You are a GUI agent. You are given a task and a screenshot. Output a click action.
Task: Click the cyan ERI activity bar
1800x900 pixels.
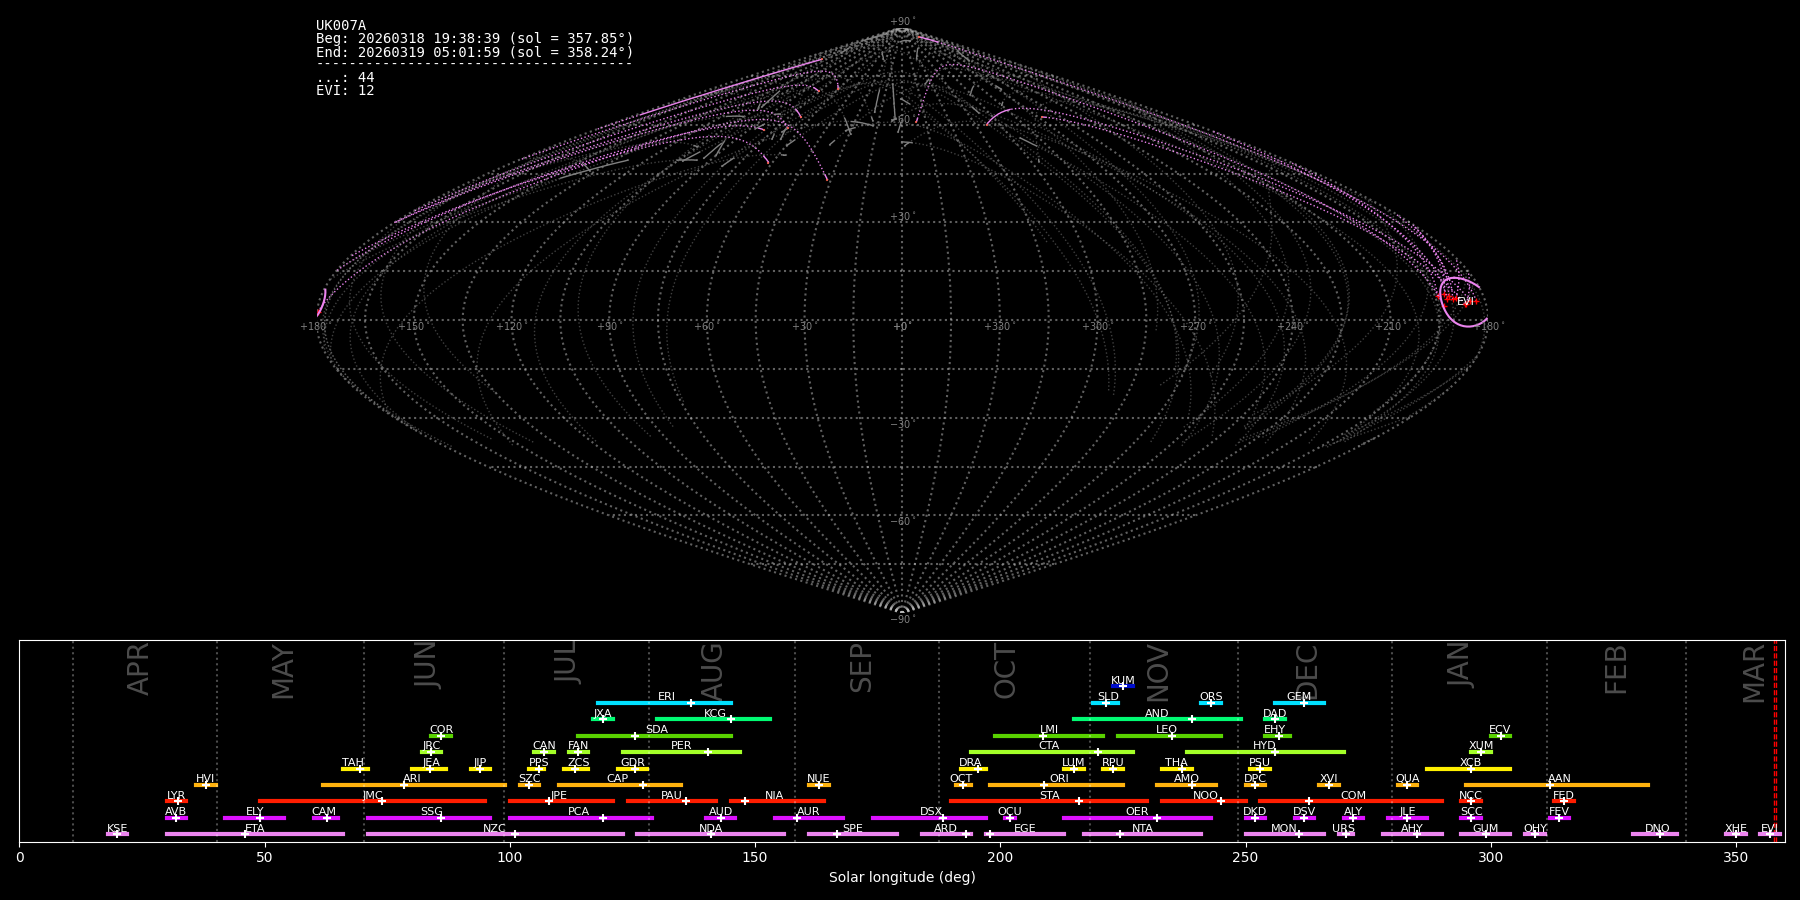[x=664, y=703]
